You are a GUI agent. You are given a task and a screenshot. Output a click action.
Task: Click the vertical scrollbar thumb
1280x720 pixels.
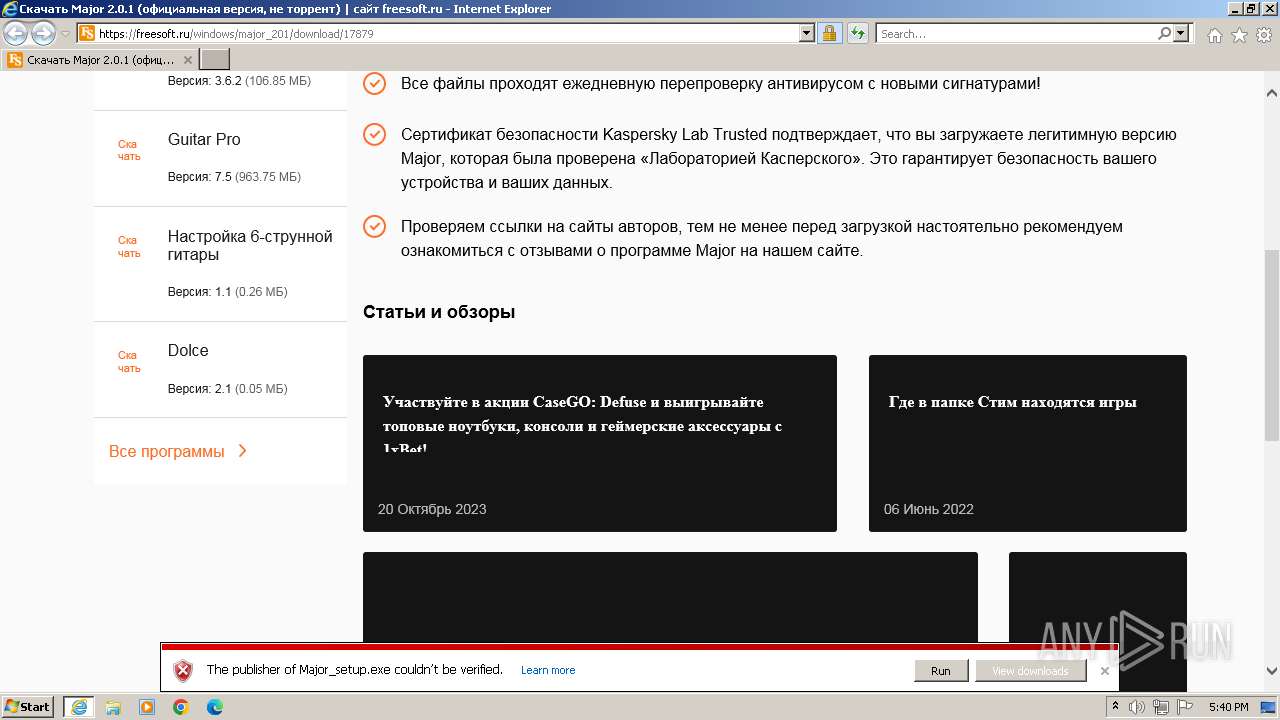coord(1272,345)
